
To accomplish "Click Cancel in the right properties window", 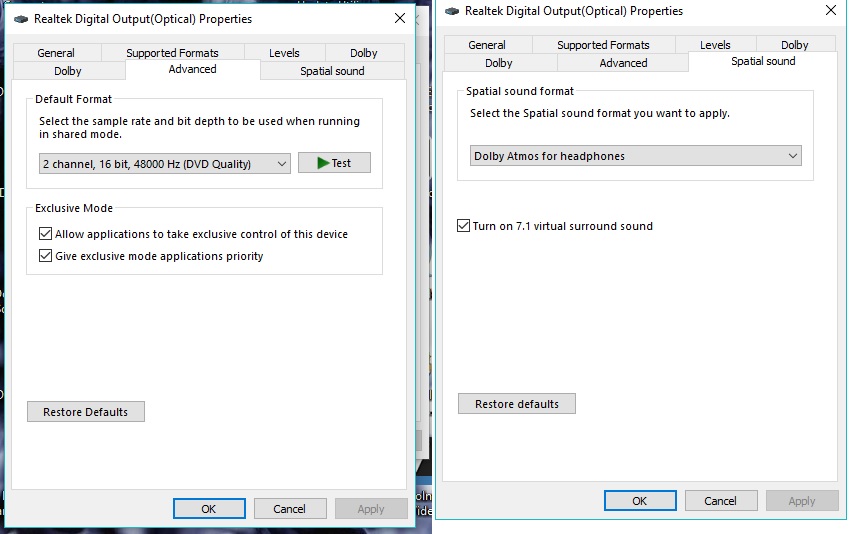I will click(x=721, y=501).
